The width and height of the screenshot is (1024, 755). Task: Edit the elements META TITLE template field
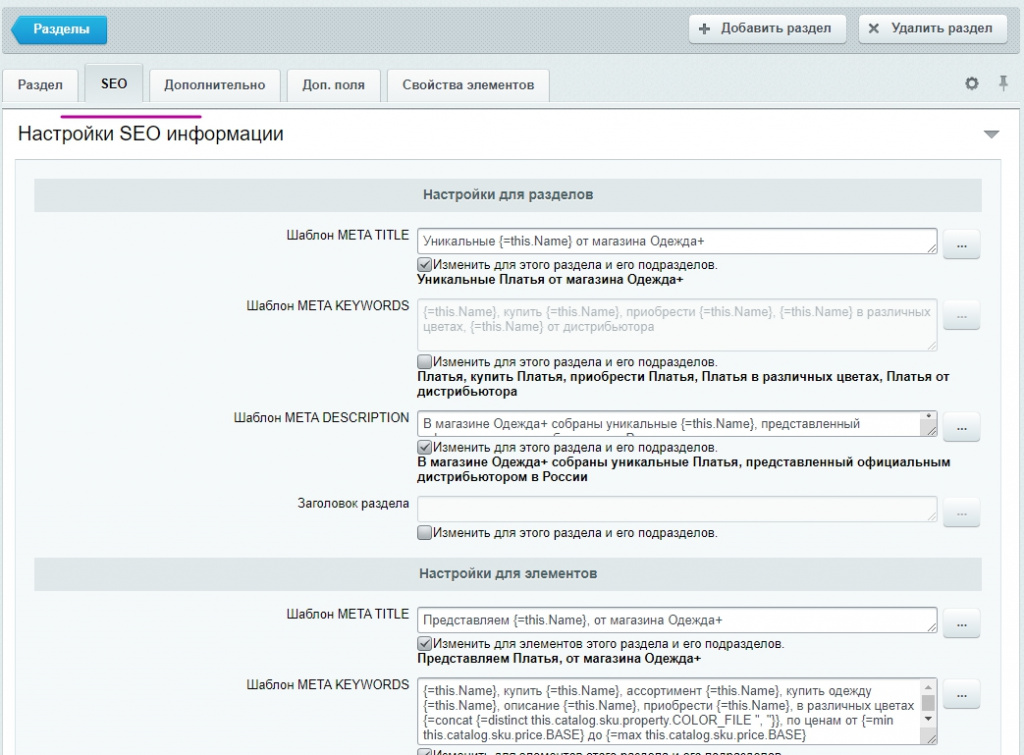[x=677, y=620]
